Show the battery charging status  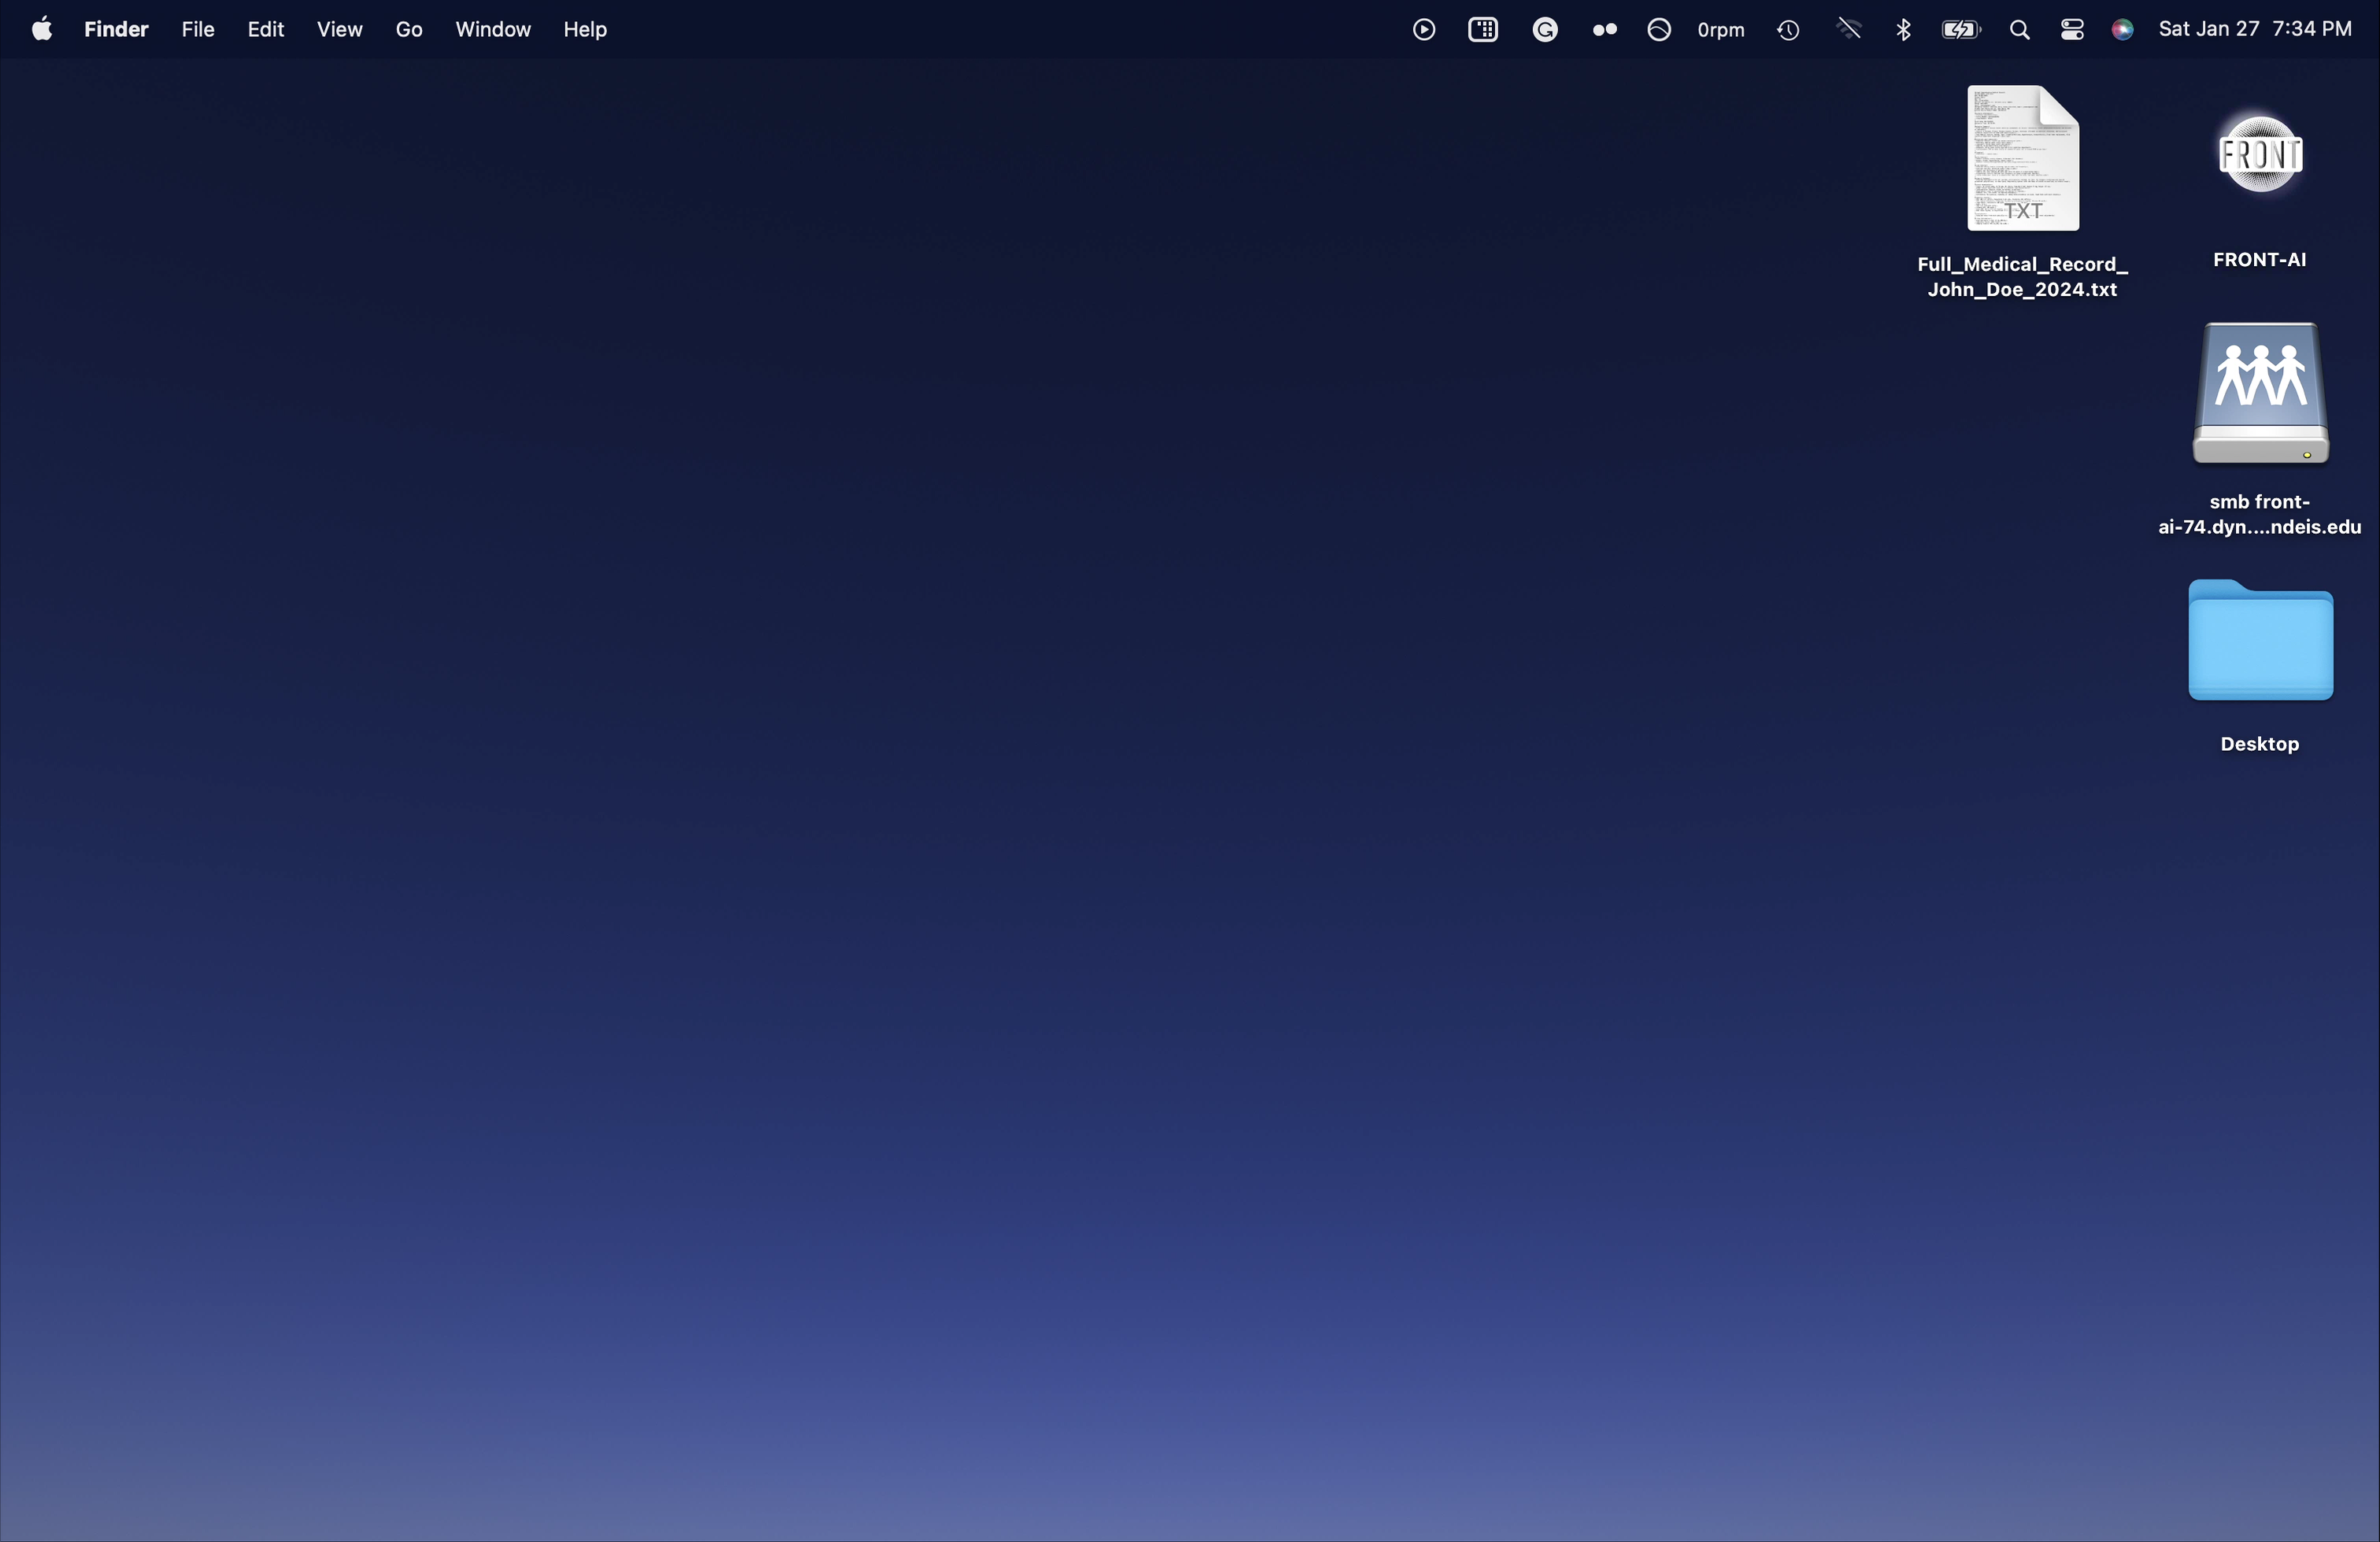(x=1960, y=30)
